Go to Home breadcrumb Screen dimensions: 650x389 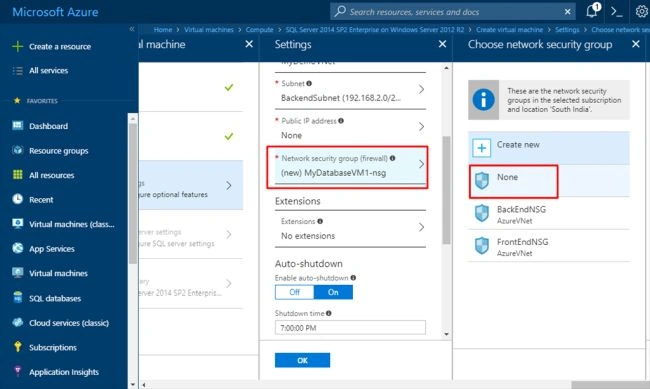[x=162, y=29]
